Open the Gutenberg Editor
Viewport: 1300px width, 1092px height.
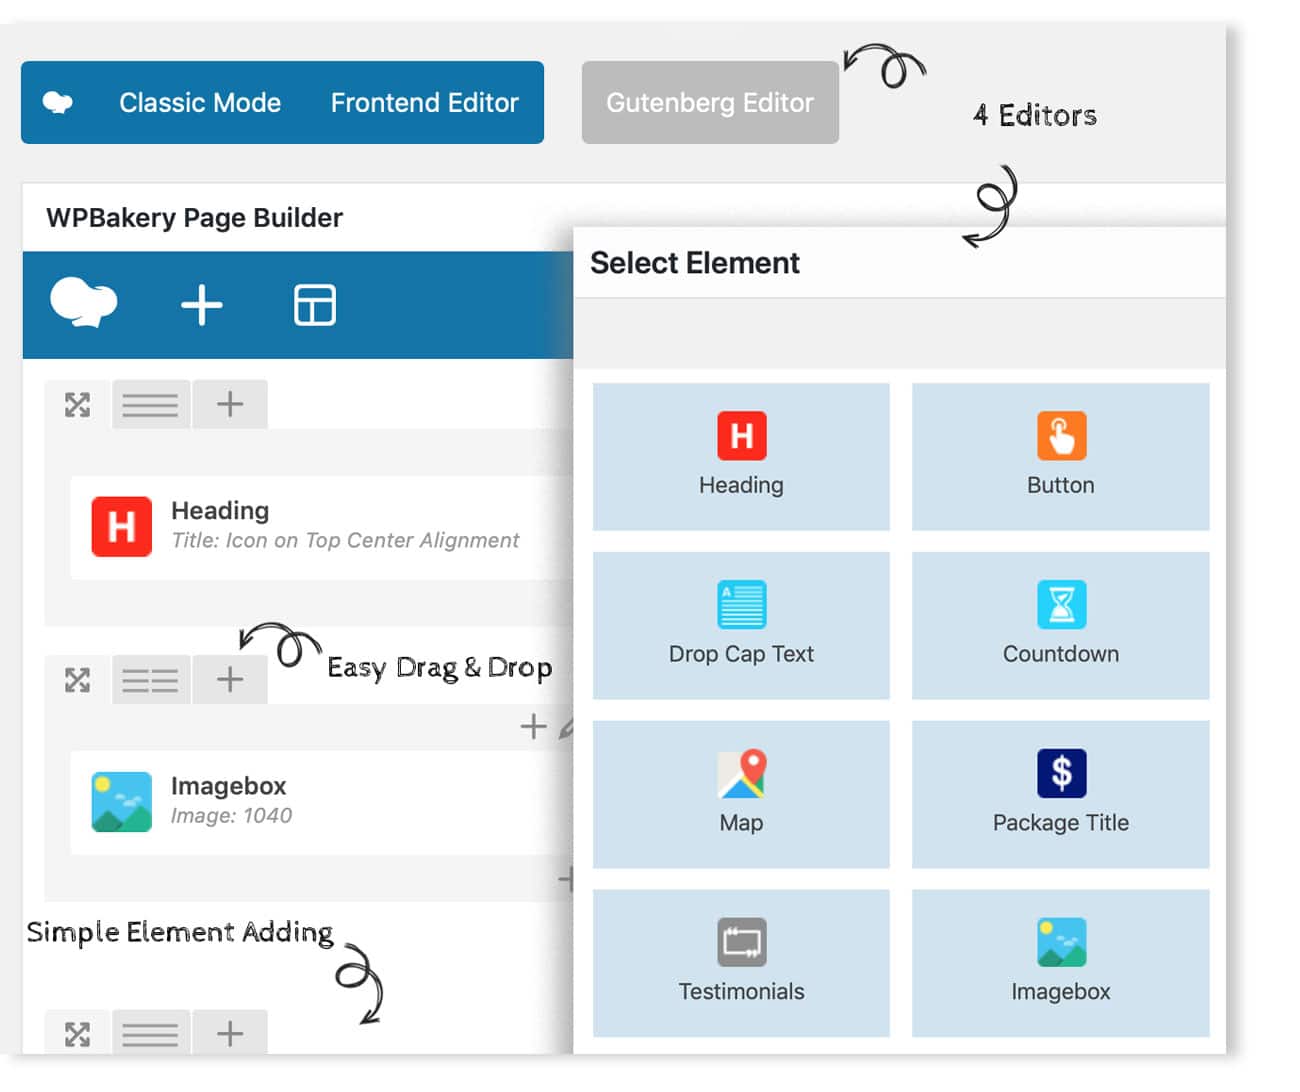click(x=710, y=102)
